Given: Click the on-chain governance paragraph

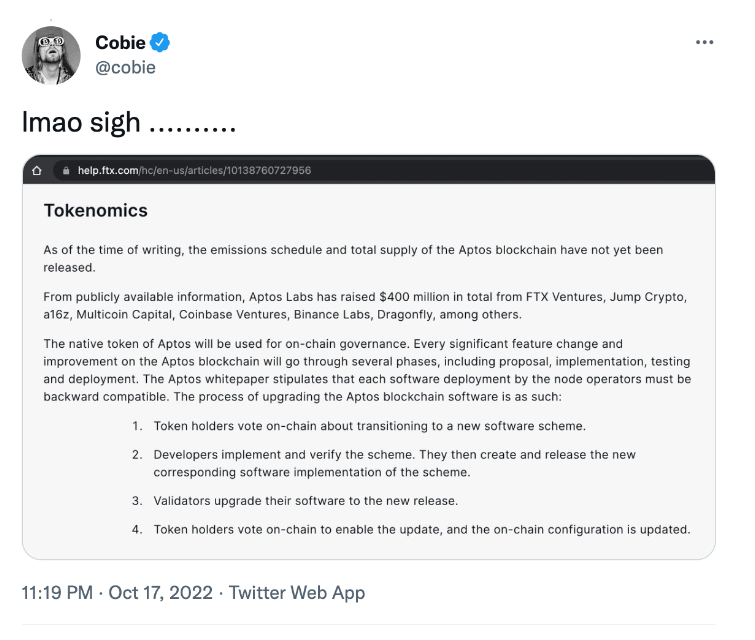Looking at the screenshot, I should point(367,370).
